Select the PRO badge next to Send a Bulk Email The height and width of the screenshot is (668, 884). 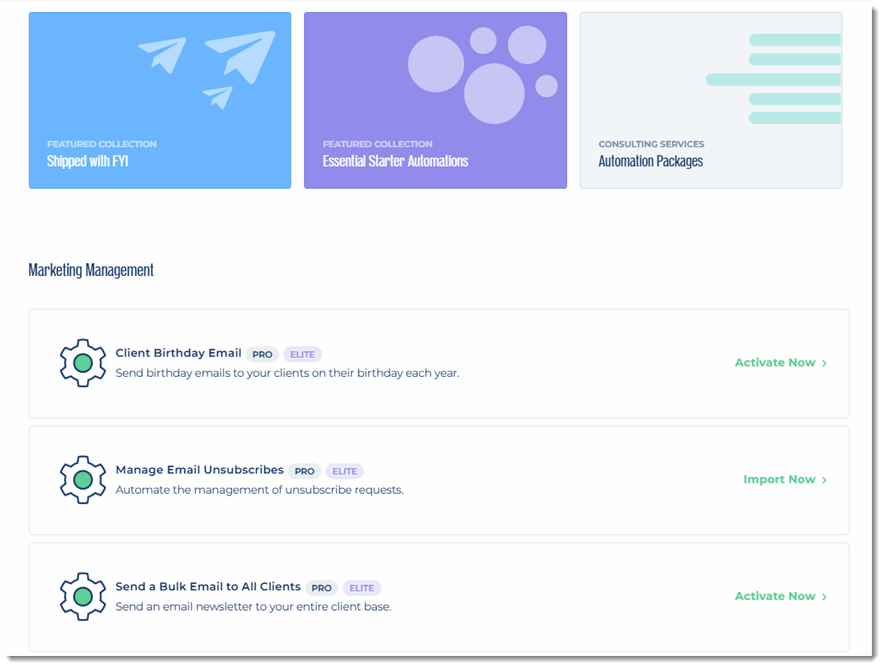click(321, 588)
